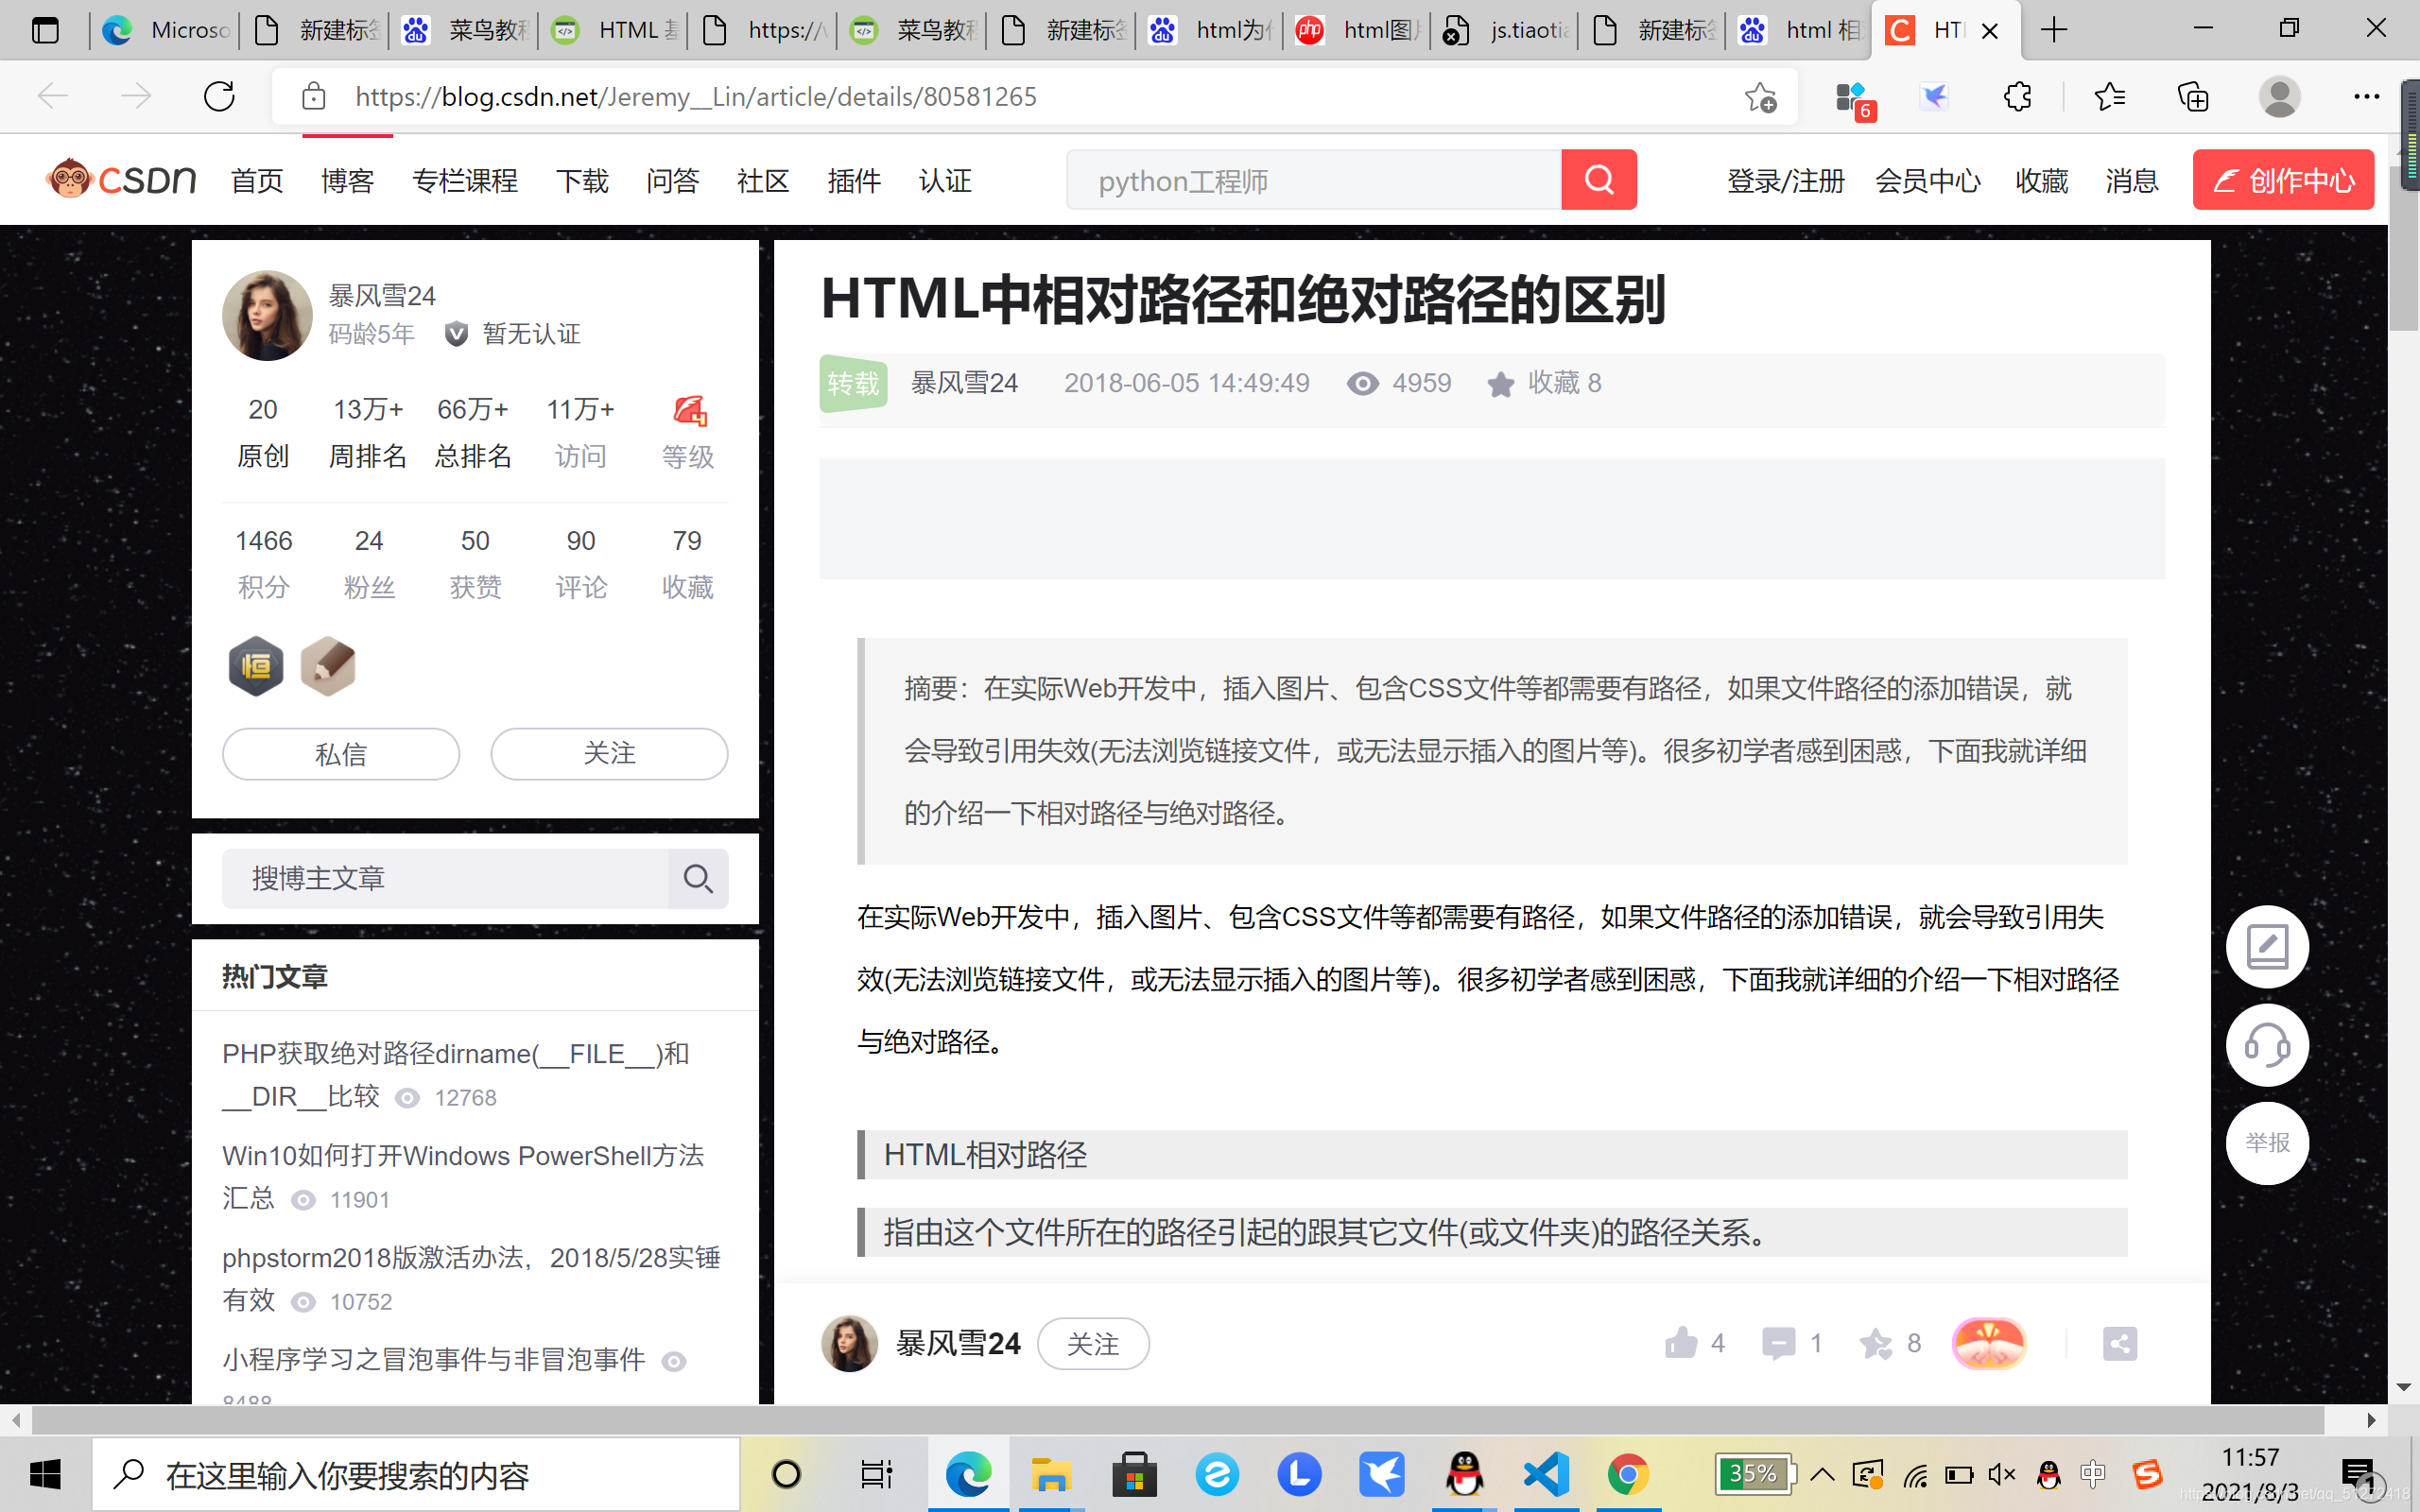Click the browser profile avatar

click(x=2279, y=97)
